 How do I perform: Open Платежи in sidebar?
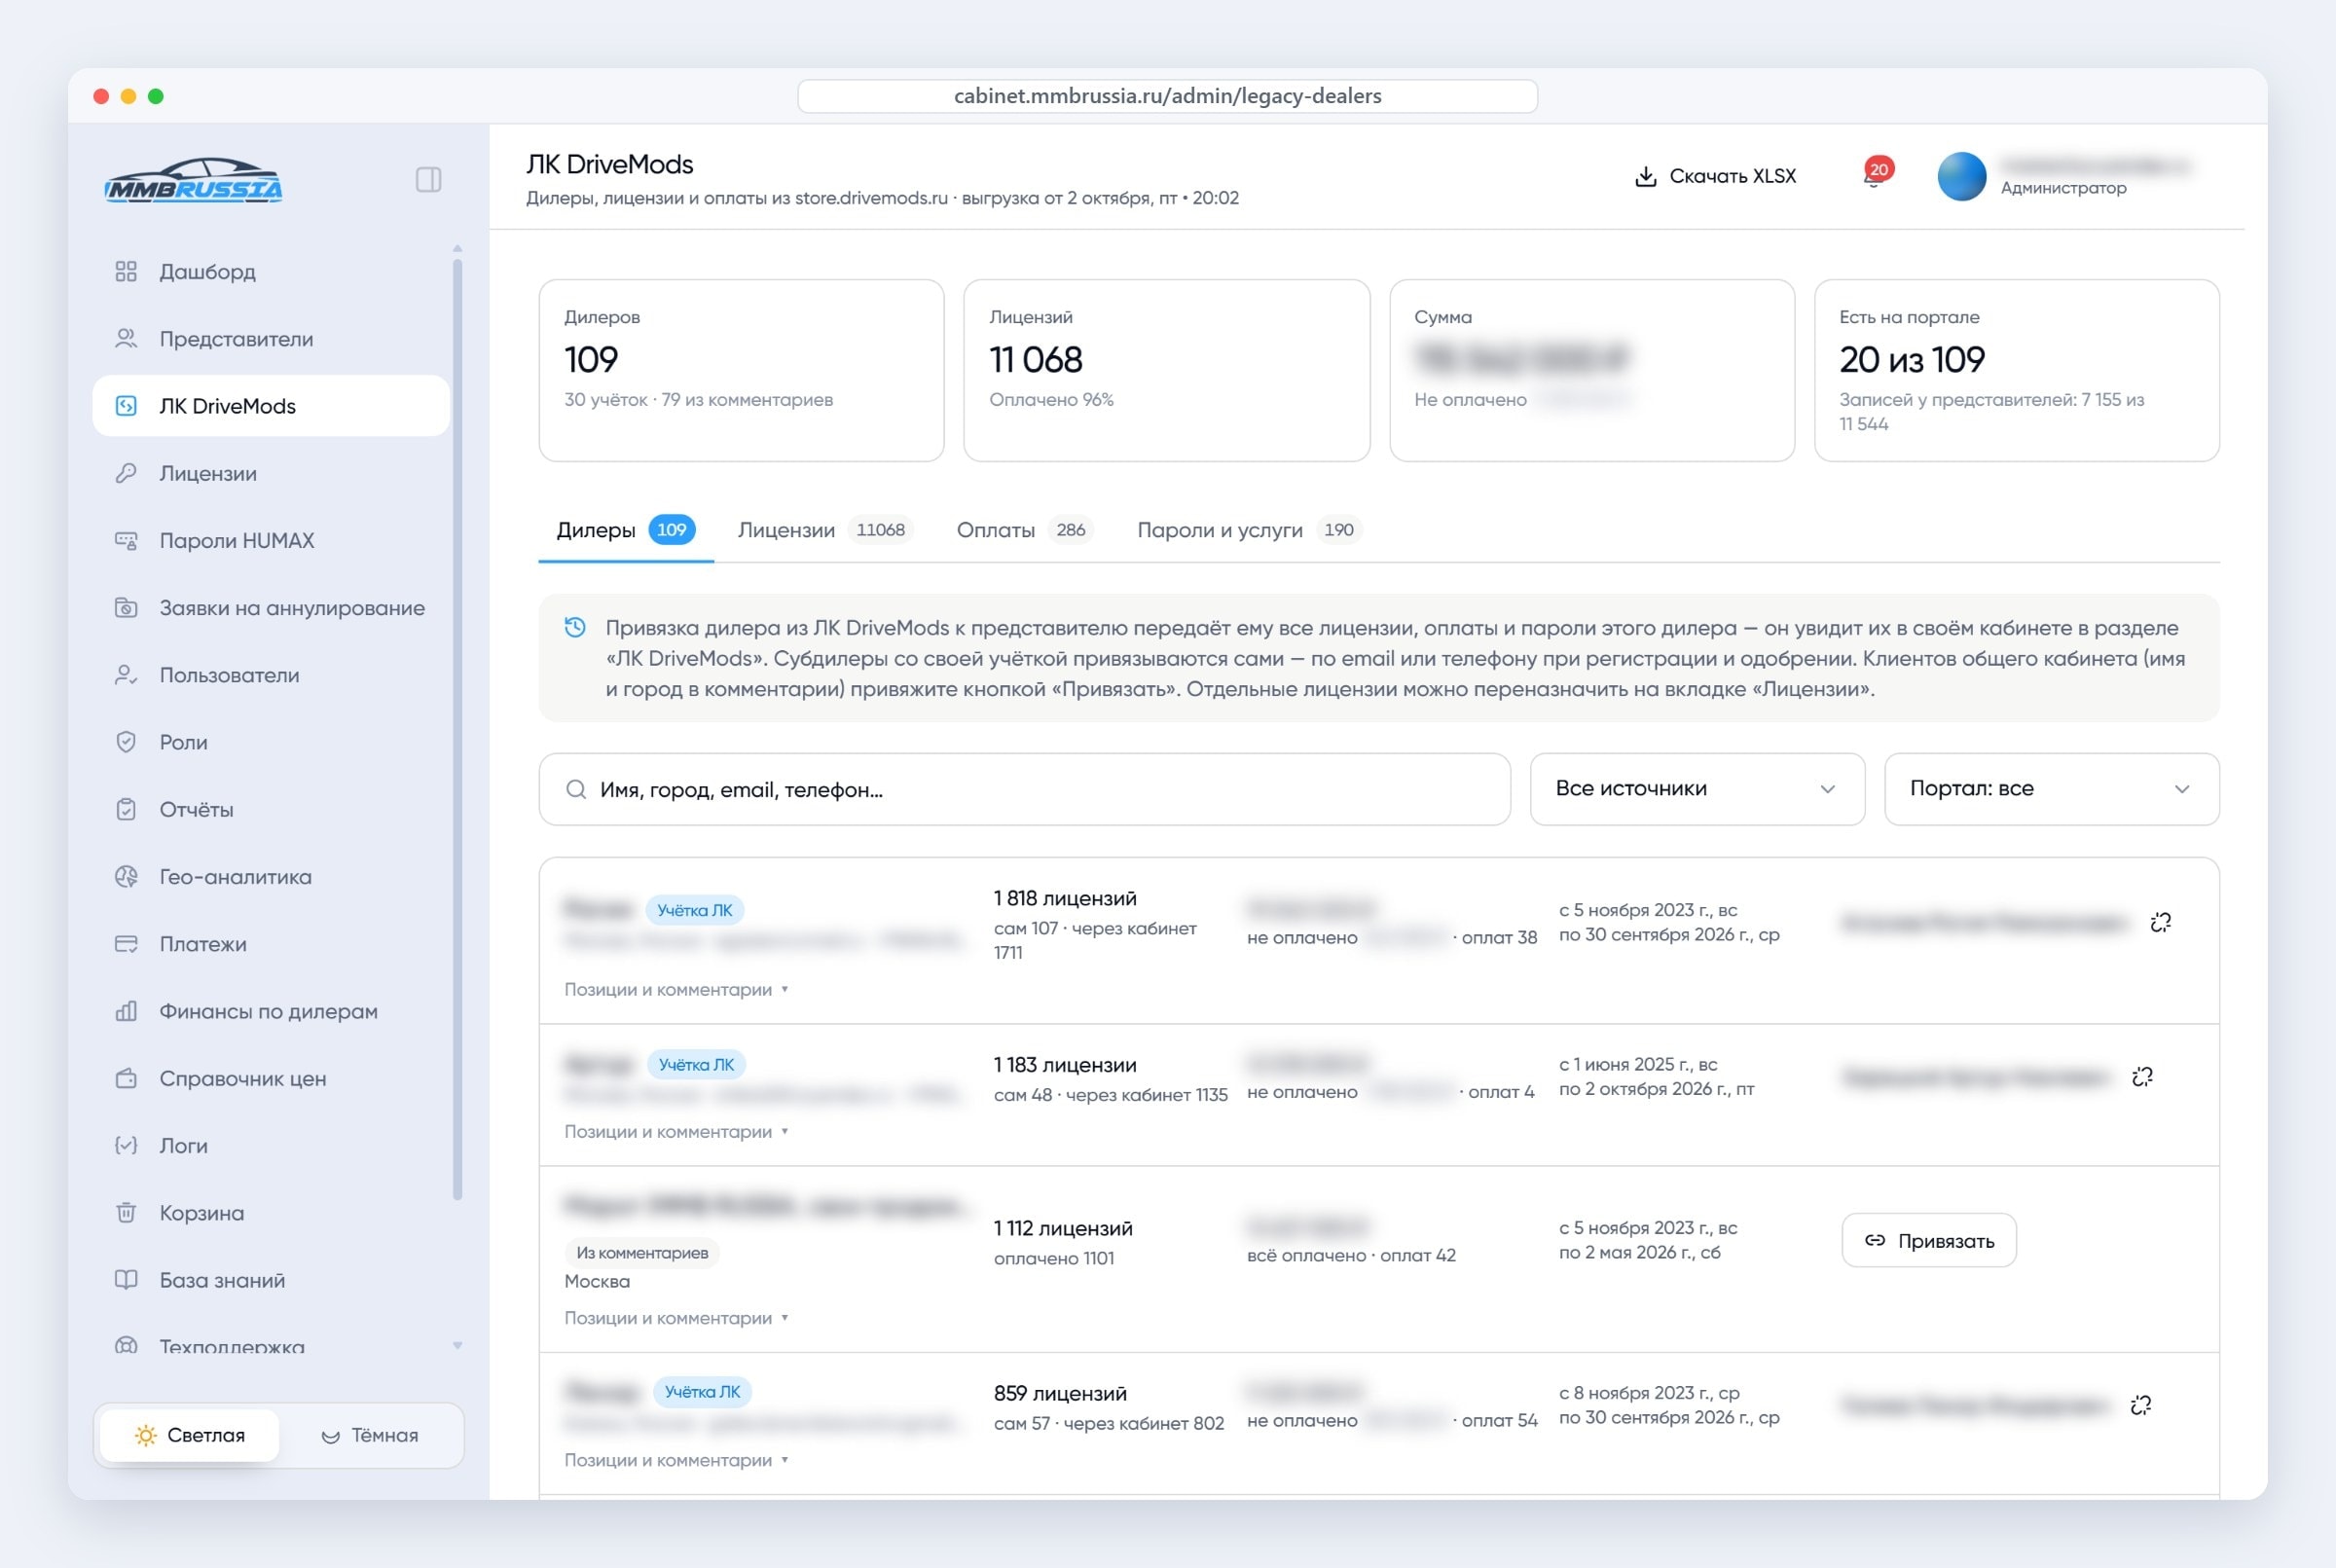tap(271, 943)
